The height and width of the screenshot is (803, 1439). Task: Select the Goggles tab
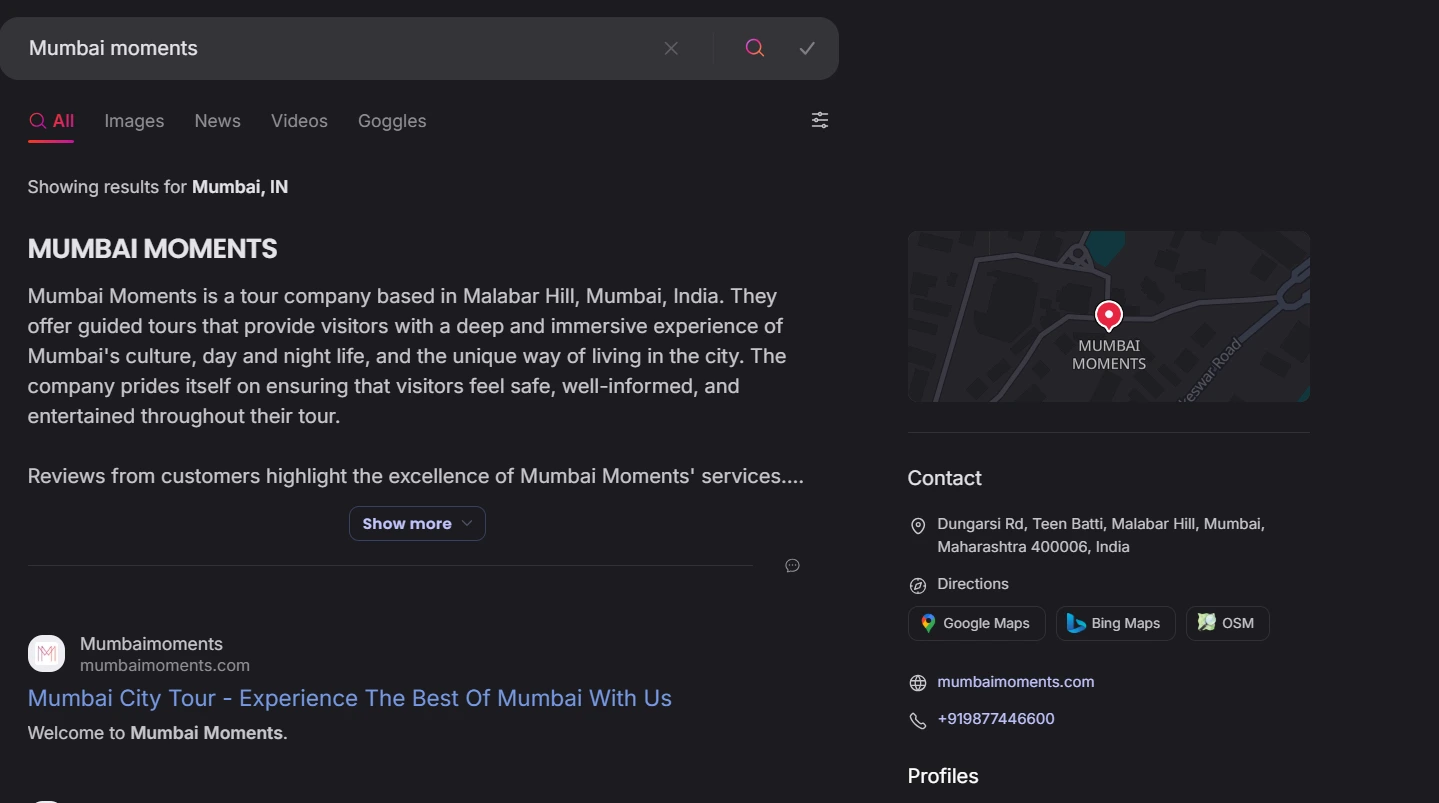[392, 121]
